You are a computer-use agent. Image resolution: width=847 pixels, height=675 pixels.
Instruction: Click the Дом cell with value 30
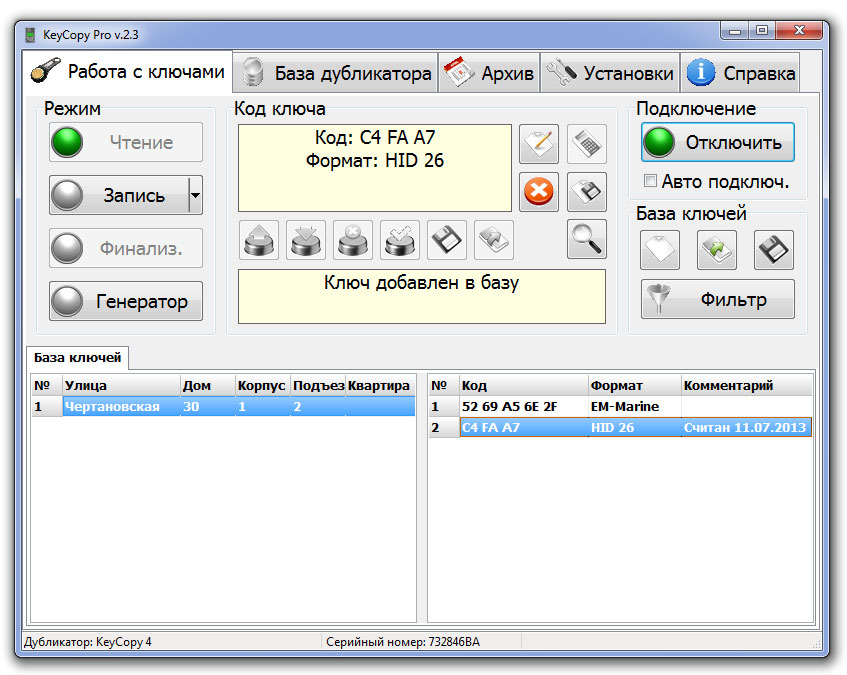coord(208,407)
